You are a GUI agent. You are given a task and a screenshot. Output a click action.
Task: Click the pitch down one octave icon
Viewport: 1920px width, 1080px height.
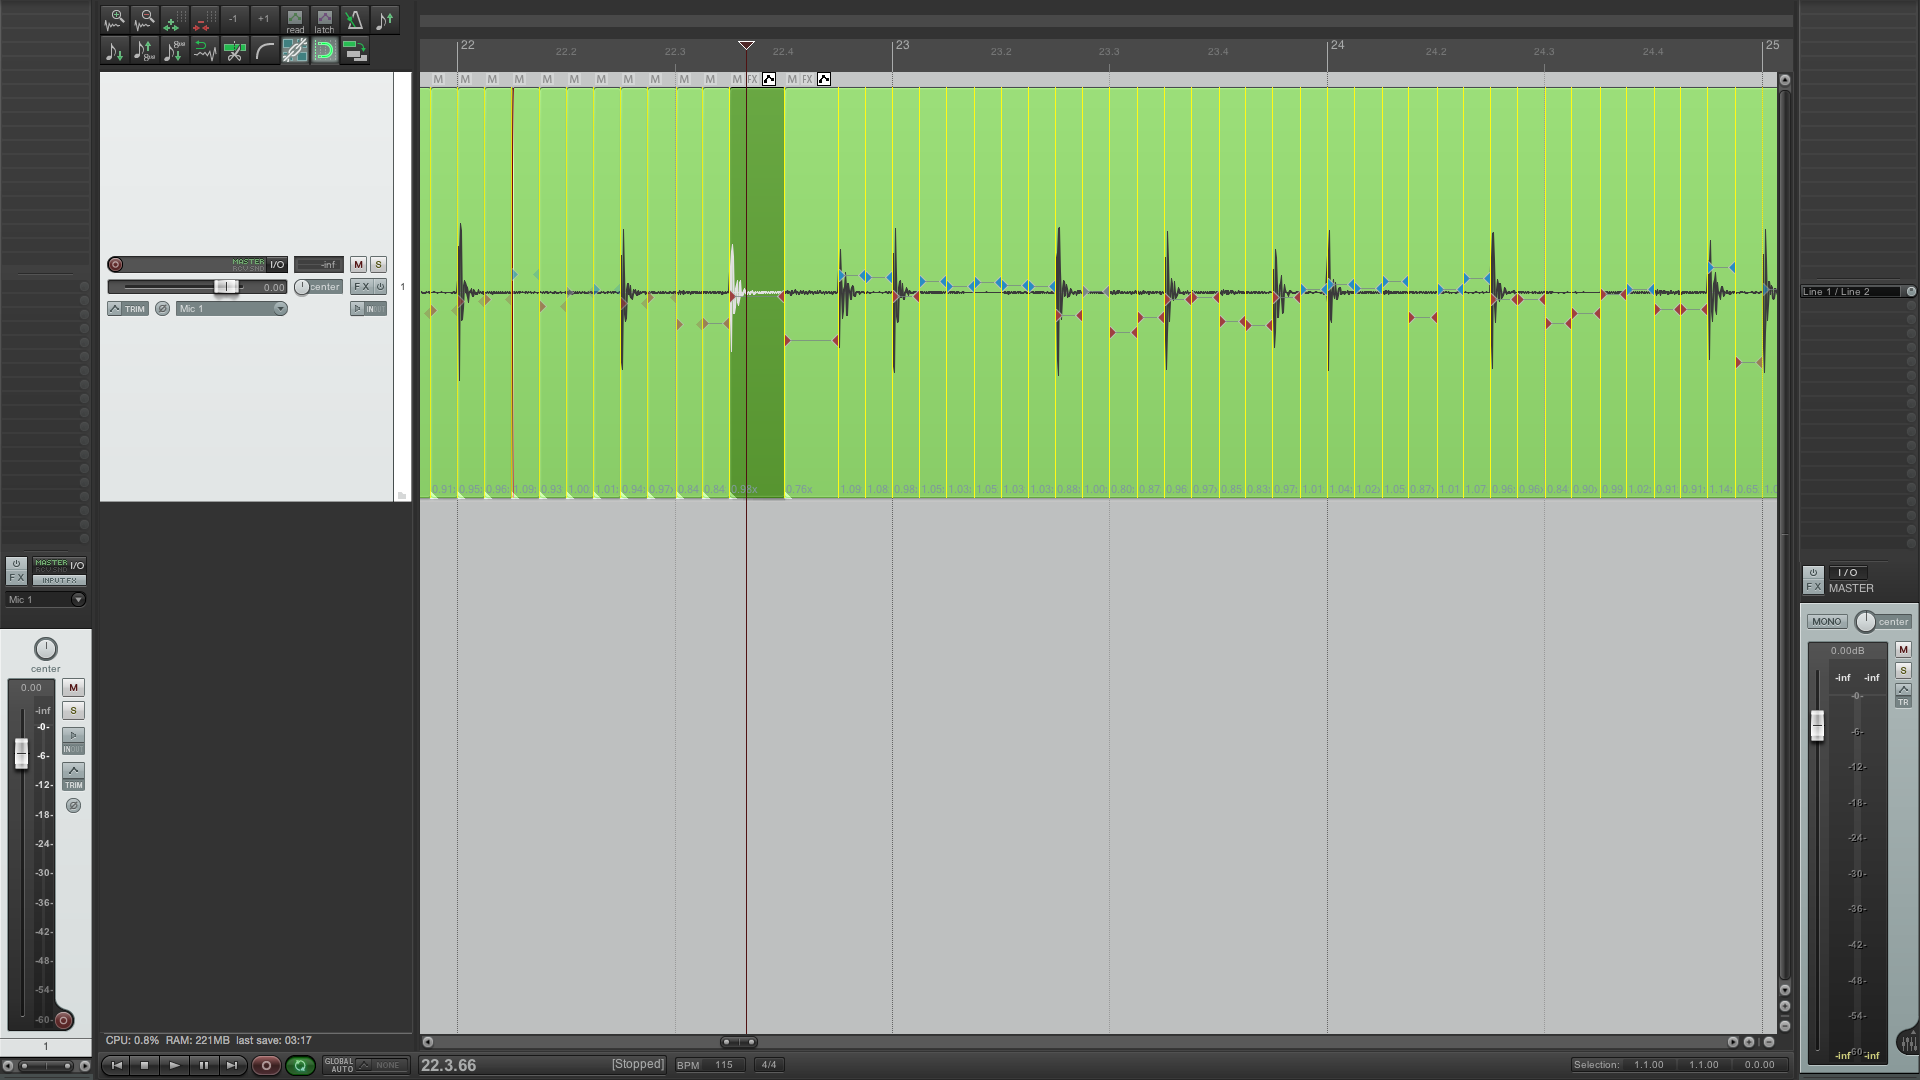175,50
